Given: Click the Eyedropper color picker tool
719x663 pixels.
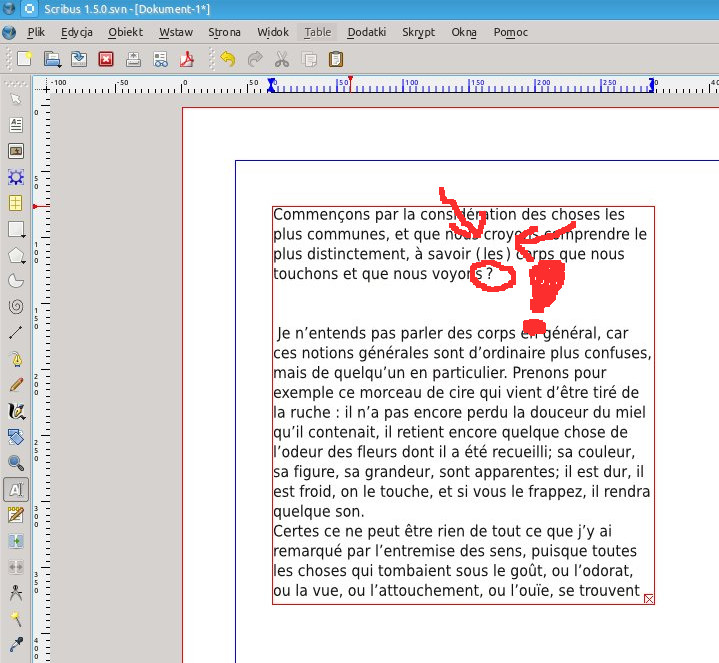Looking at the screenshot, I should [15, 643].
